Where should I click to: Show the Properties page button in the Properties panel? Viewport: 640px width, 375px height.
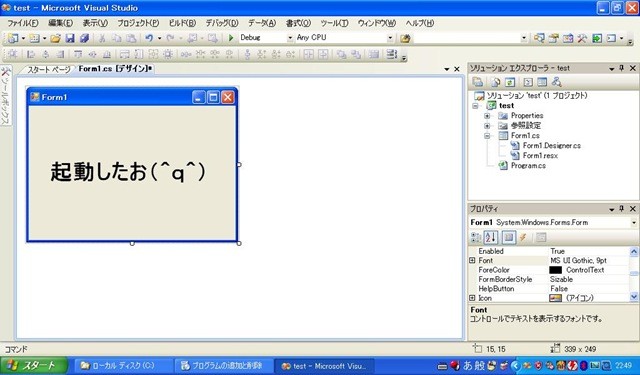(509, 237)
